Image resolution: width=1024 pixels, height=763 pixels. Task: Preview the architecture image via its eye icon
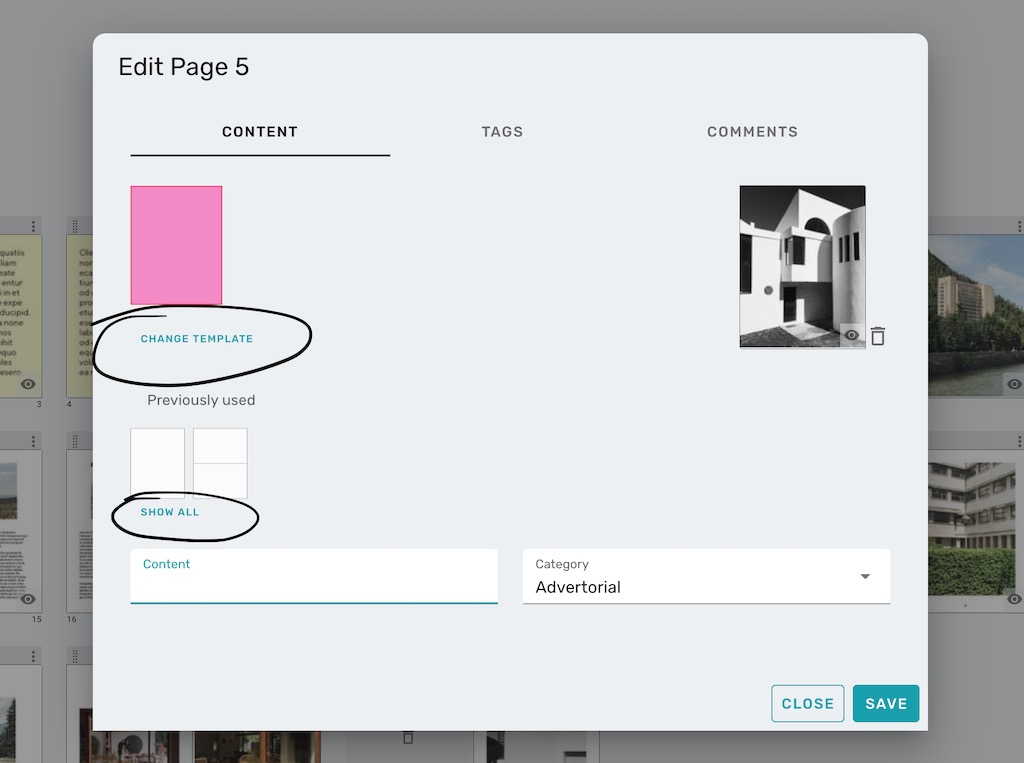click(853, 337)
